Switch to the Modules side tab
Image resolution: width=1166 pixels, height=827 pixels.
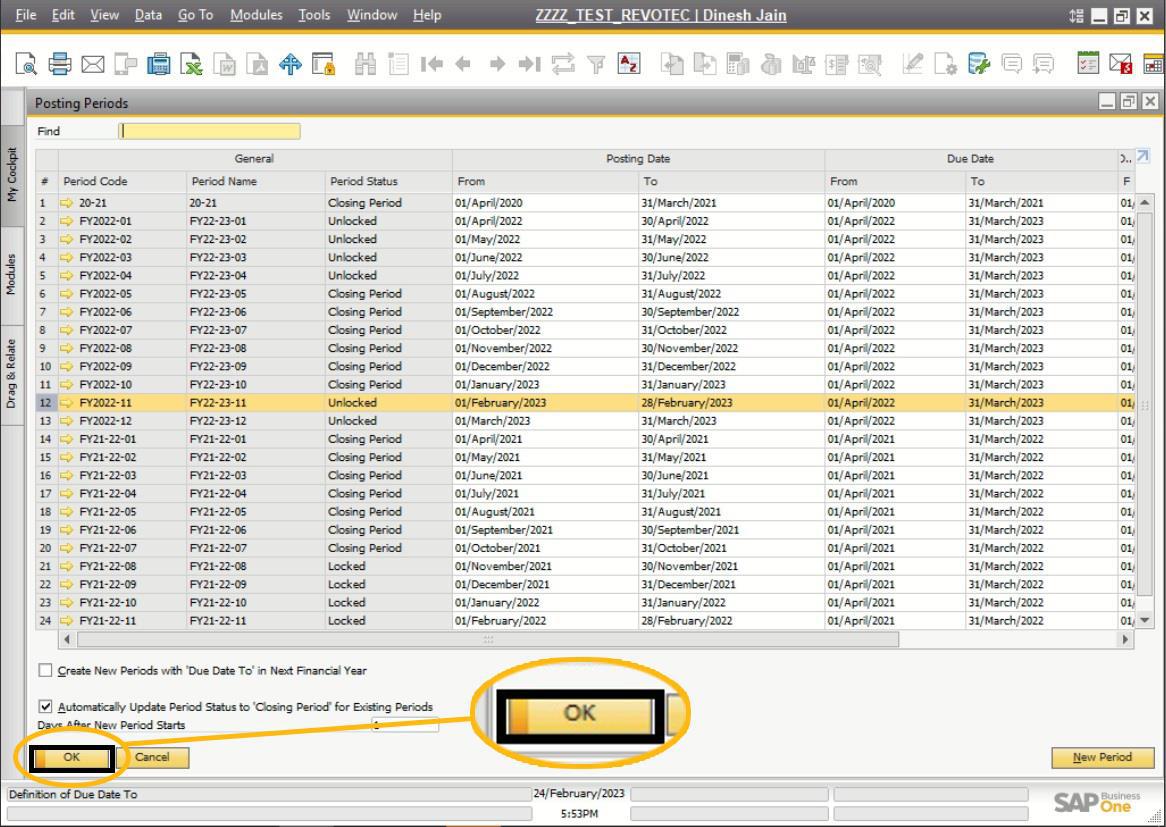(12, 274)
